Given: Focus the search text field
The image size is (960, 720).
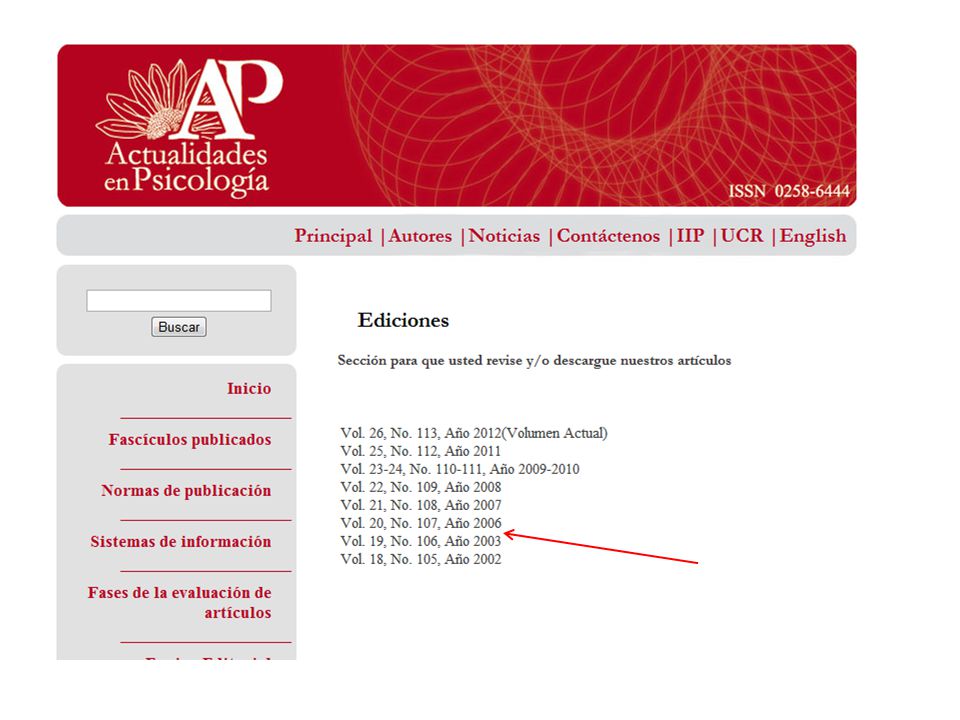Looking at the screenshot, I should coord(179,301).
